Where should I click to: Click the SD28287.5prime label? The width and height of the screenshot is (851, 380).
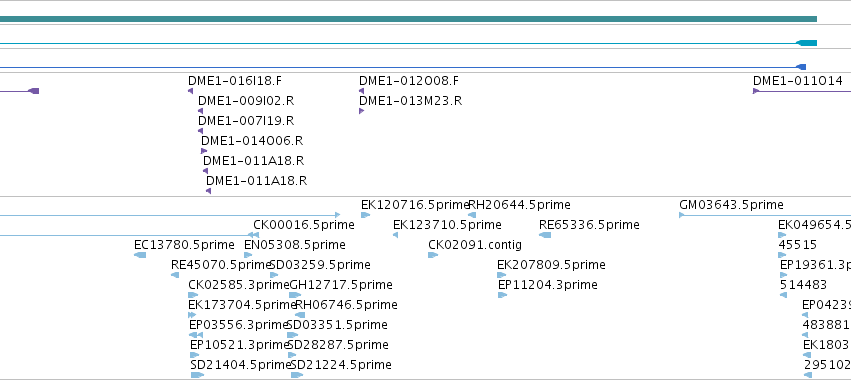(x=338, y=345)
